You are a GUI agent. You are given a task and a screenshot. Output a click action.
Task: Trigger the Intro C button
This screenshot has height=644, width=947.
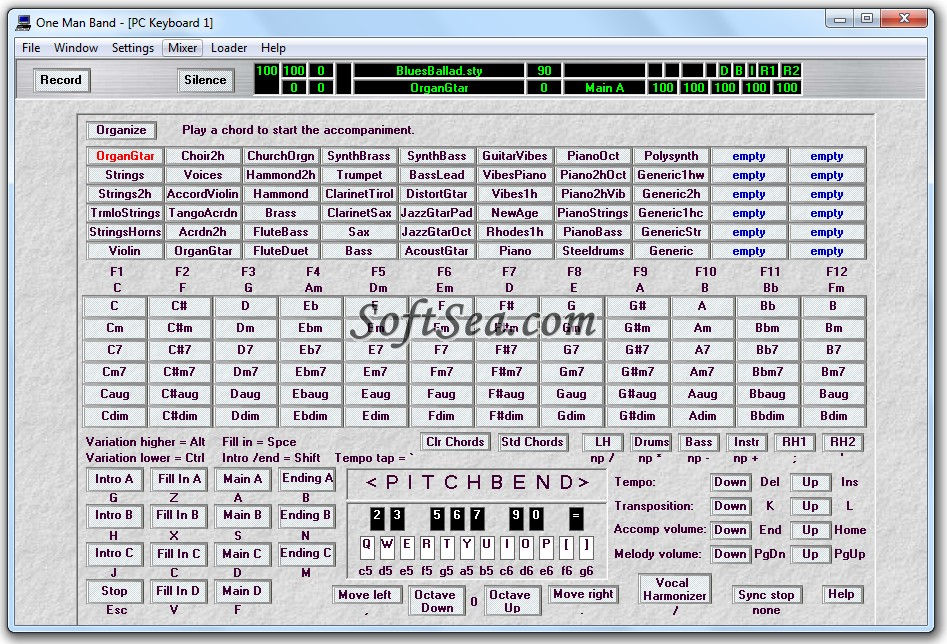[114, 553]
